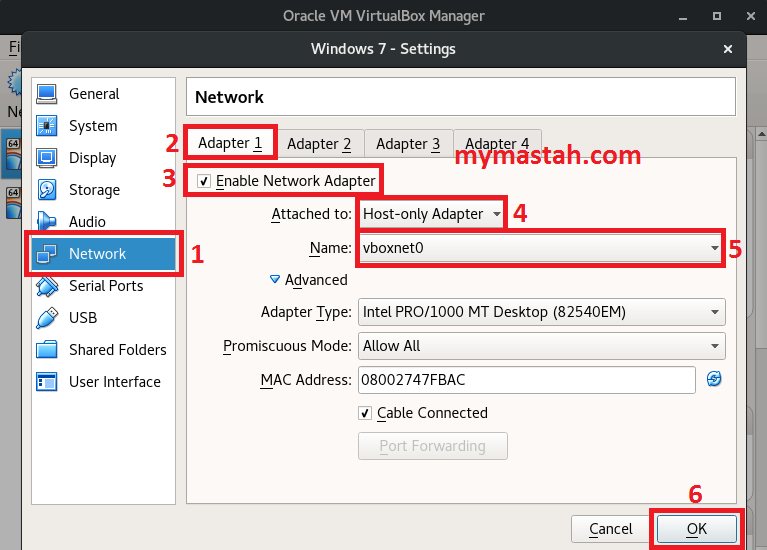
Task: Select the Audio speaker icon
Action: pos(46,222)
